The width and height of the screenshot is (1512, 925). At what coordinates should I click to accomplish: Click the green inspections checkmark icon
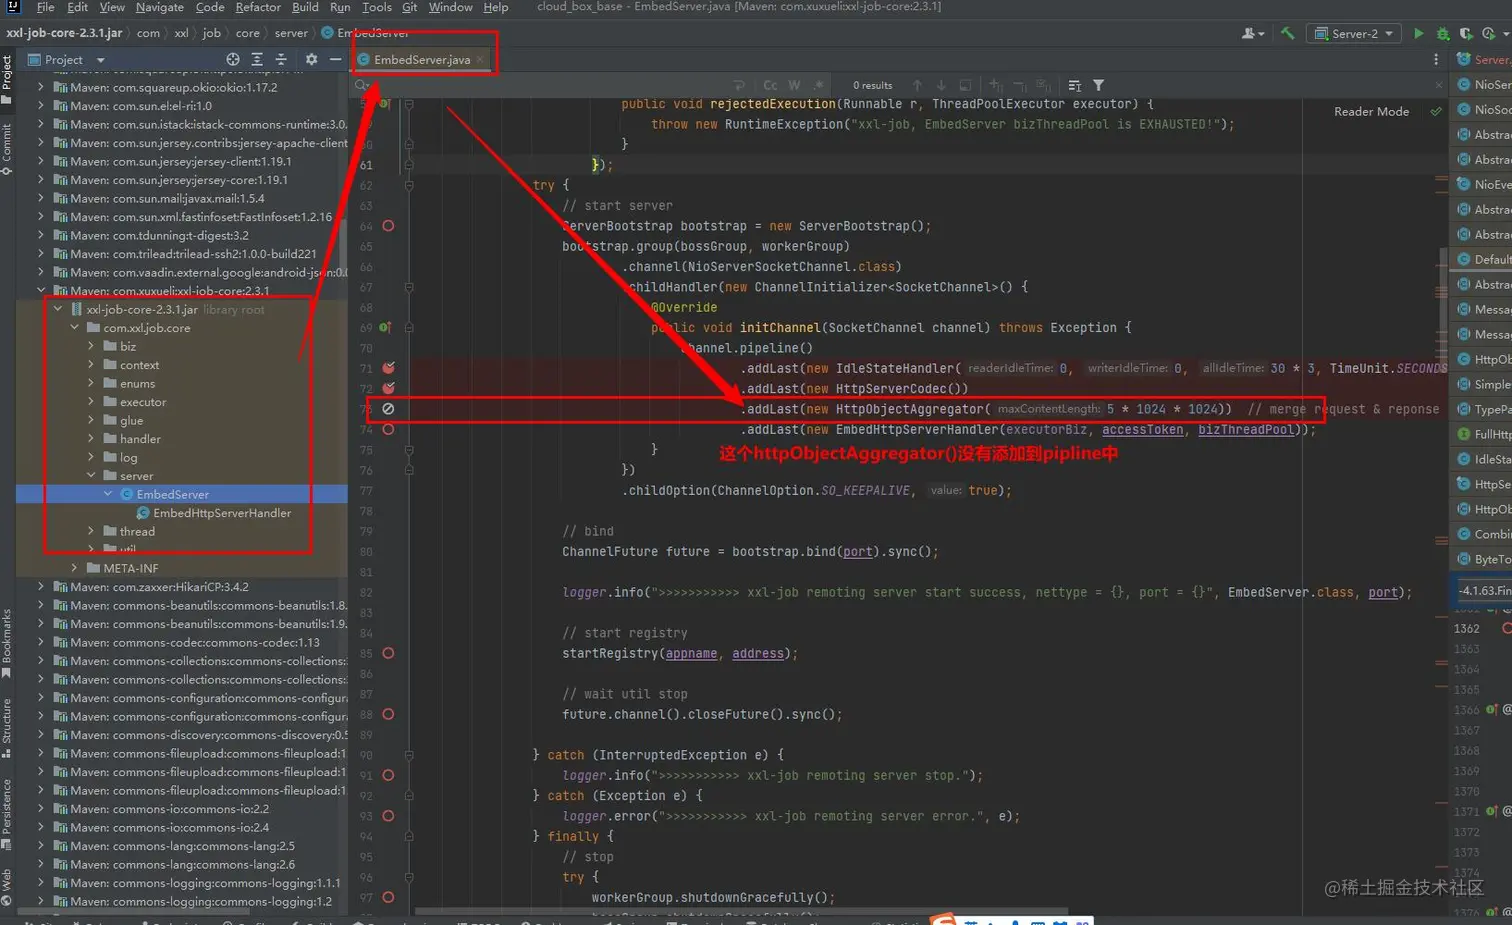pos(1436,111)
